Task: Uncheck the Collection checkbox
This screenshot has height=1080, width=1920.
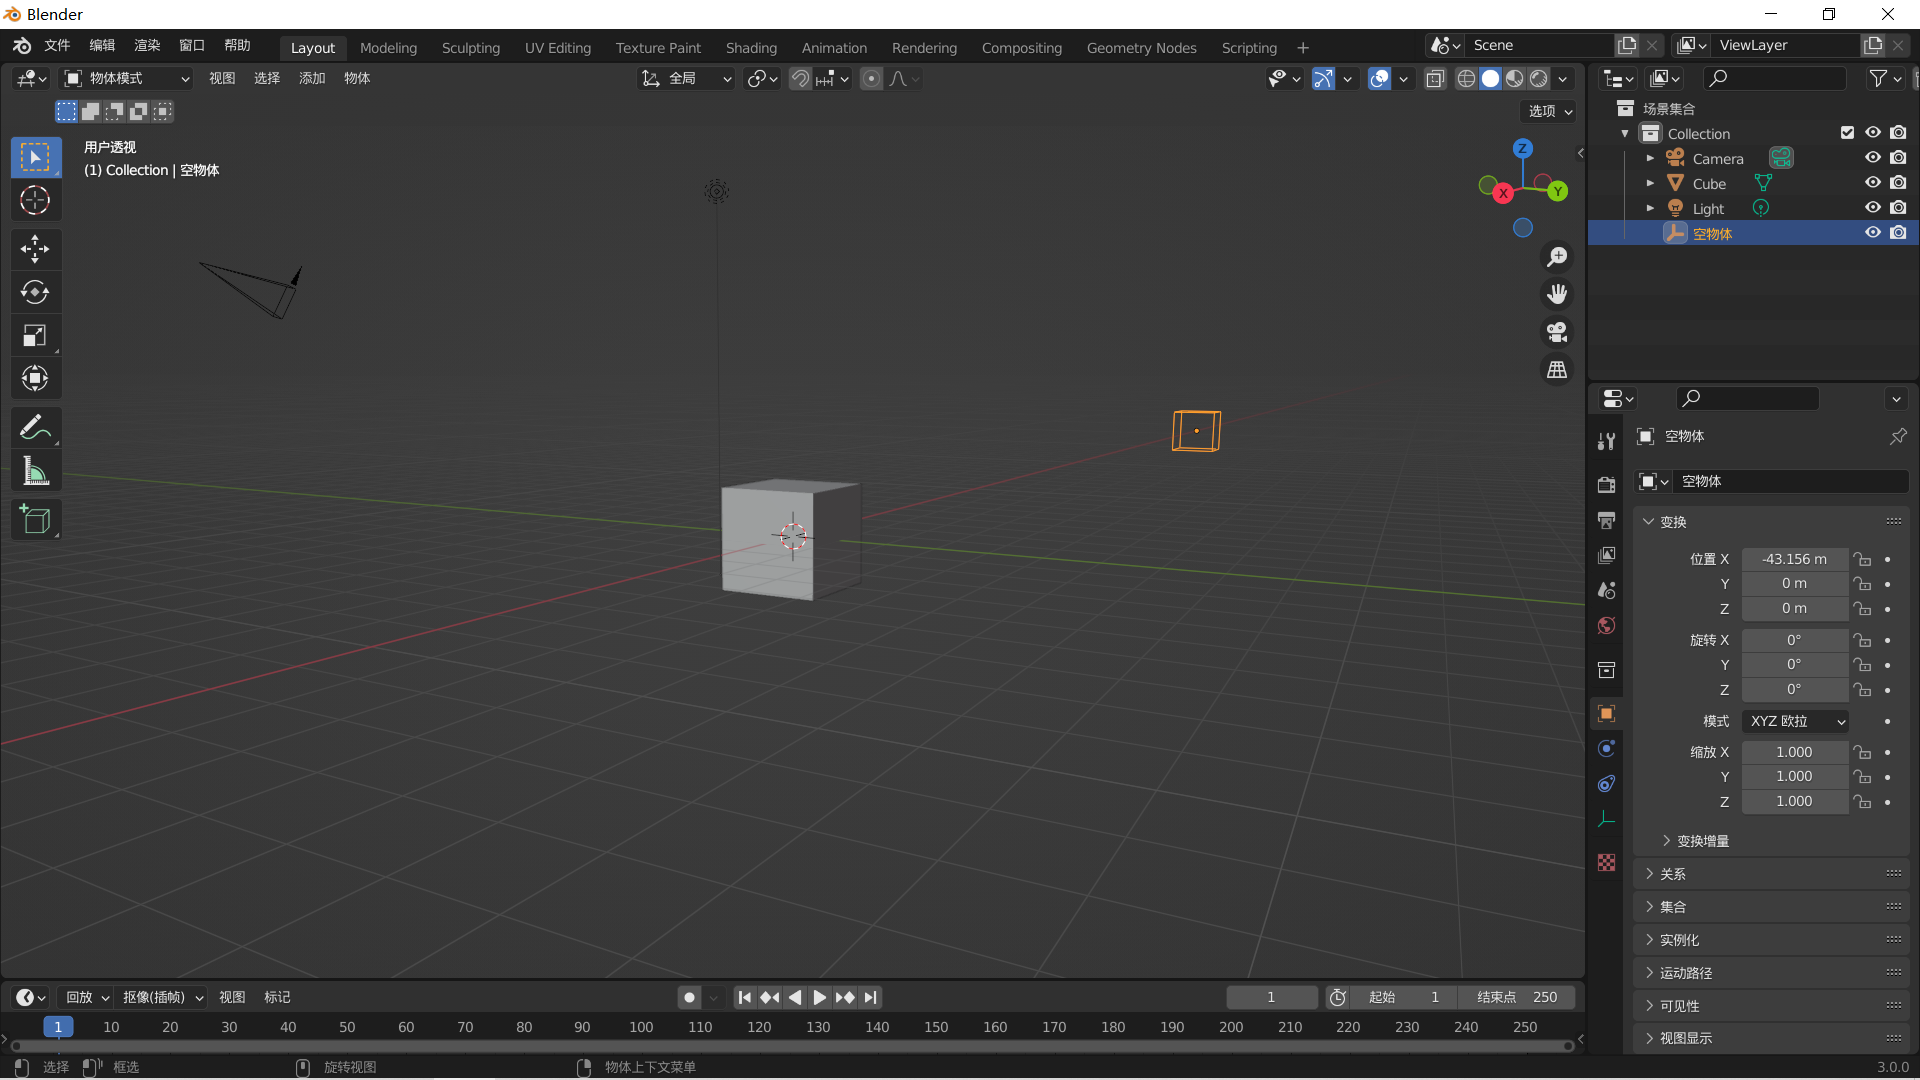Action: (1846, 132)
